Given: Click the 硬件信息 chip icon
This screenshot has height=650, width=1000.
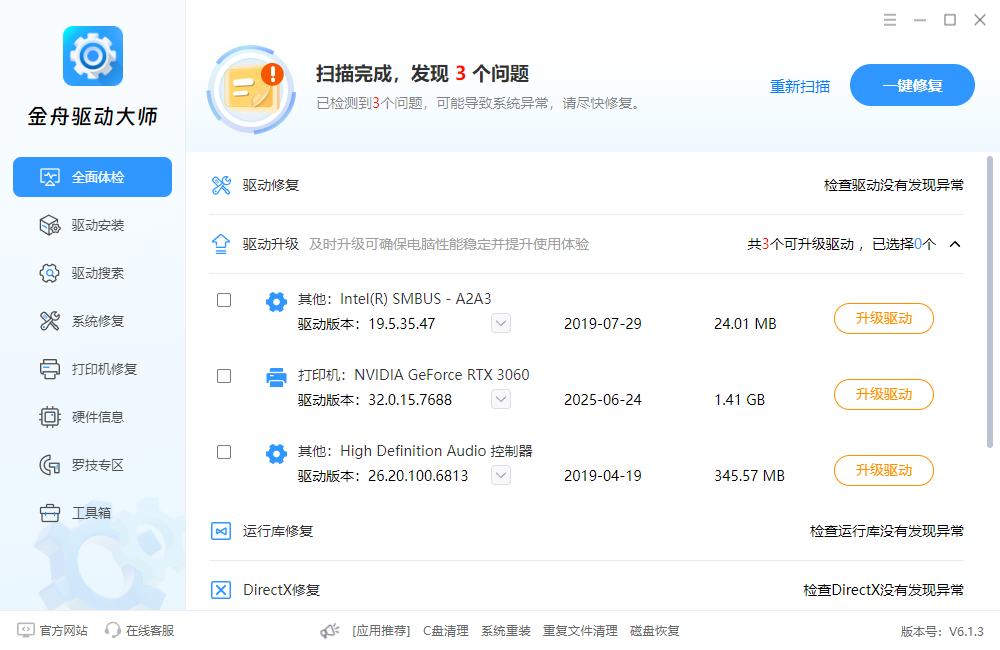Looking at the screenshot, I should [x=50, y=417].
